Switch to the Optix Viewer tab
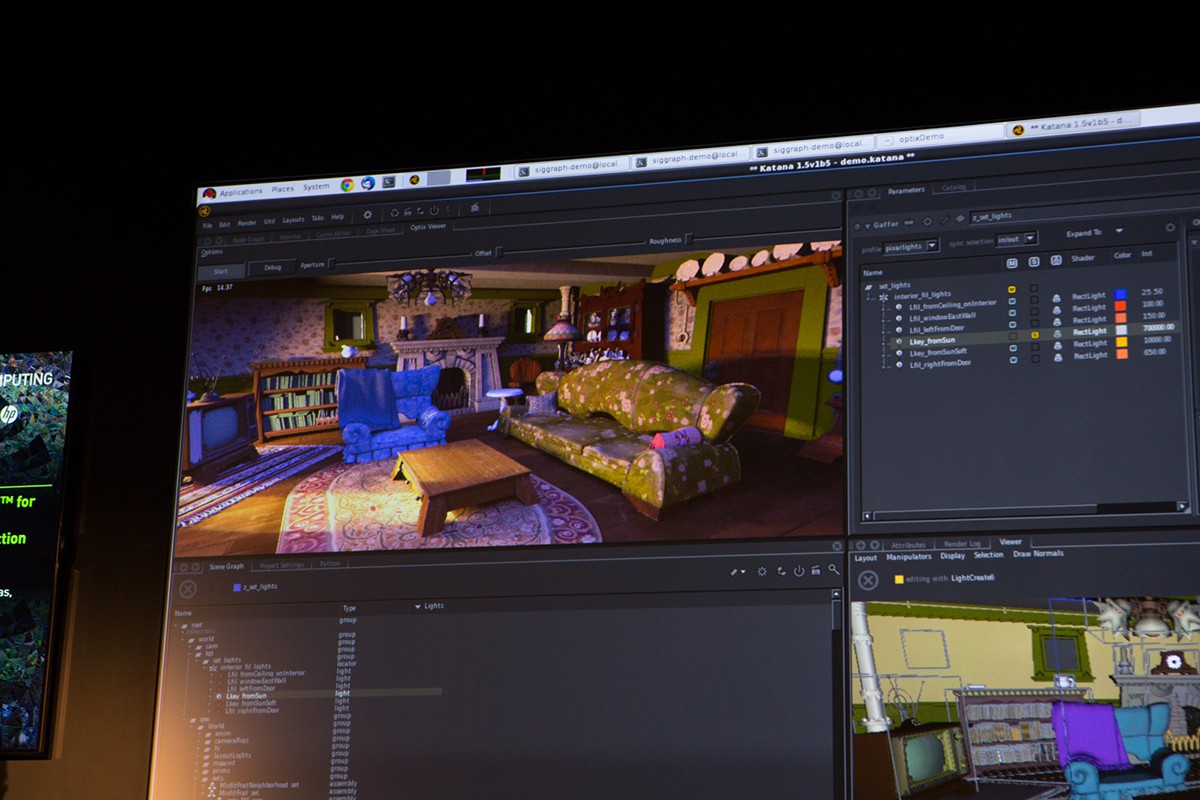Image resolution: width=1200 pixels, height=800 pixels. tap(428, 227)
